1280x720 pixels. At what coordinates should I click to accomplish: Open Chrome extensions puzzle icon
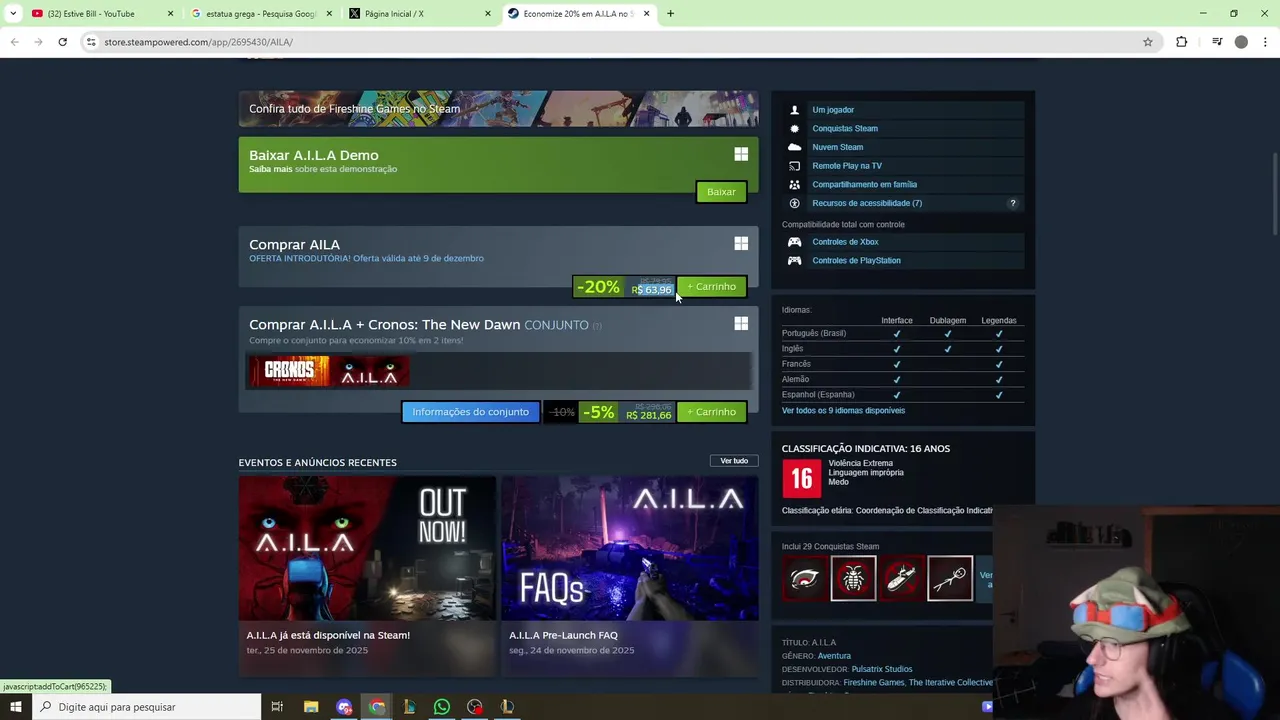(x=1182, y=42)
